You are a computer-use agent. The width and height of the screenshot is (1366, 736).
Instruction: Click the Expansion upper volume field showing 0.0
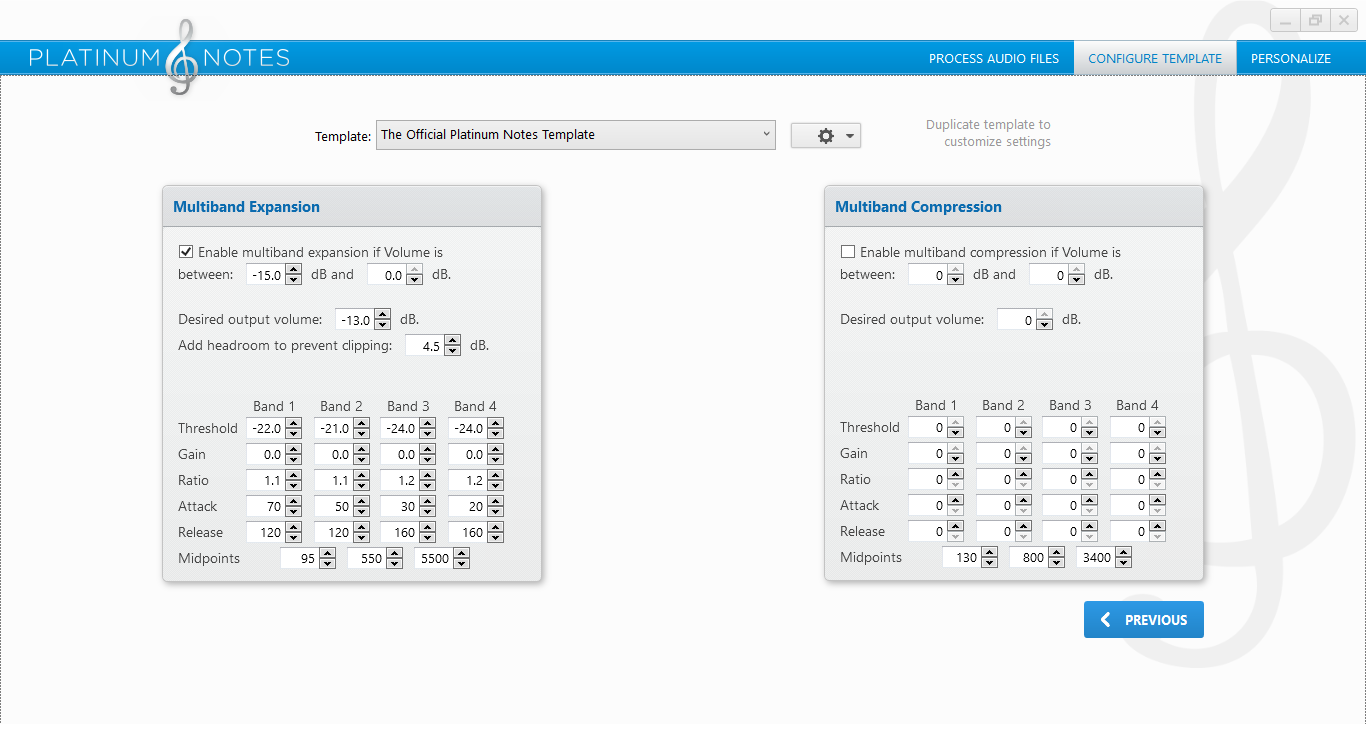(386, 275)
